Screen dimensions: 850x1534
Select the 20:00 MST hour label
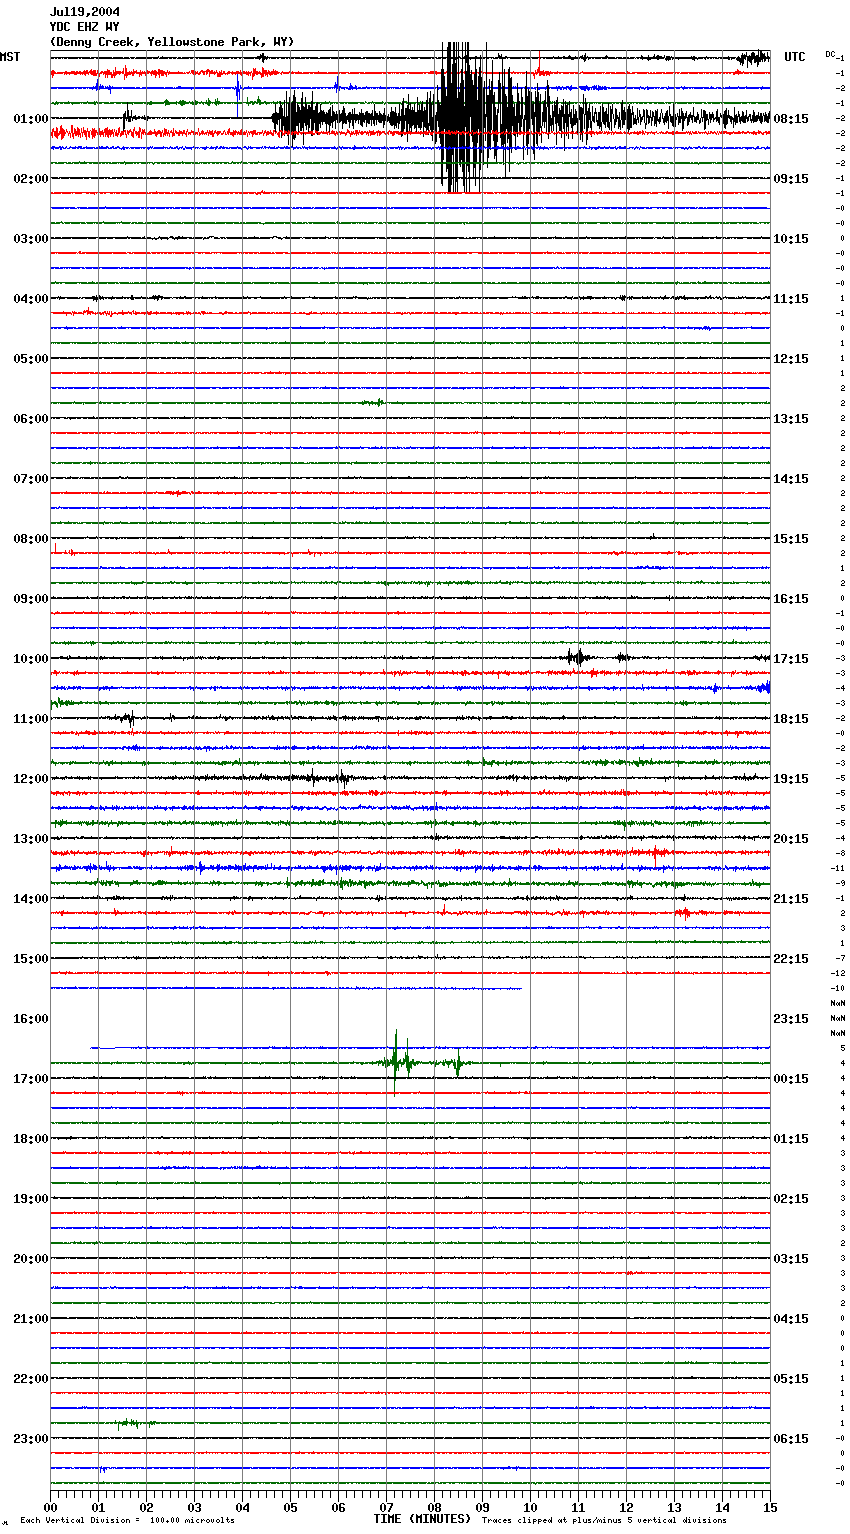[31, 1259]
